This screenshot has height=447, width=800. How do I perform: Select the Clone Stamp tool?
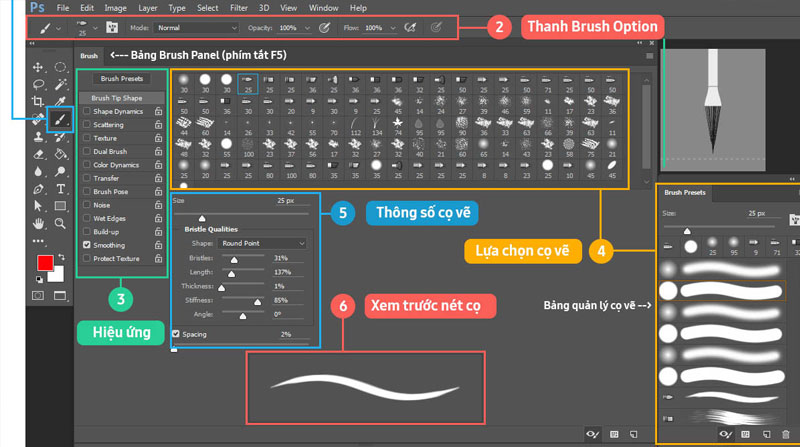(x=38, y=137)
